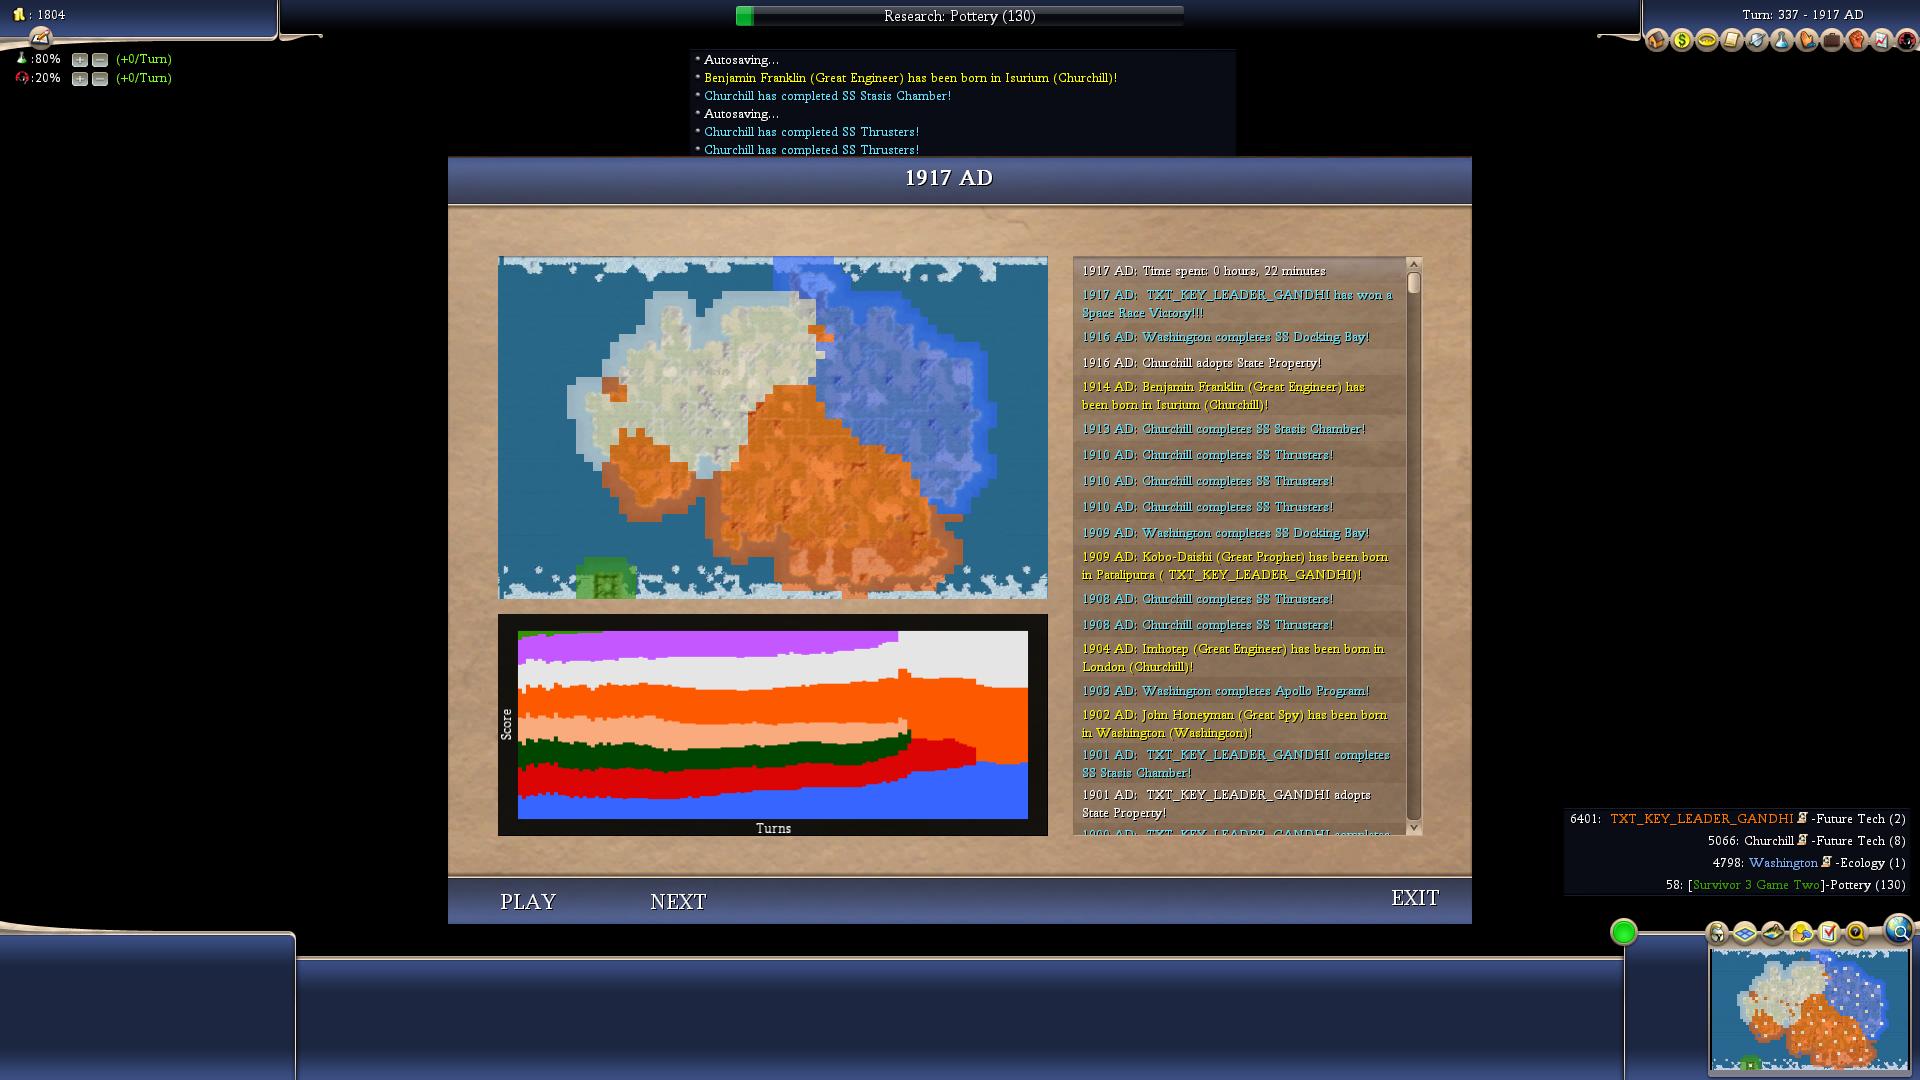Click the minimap in the corner
This screenshot has height=1080, width=1920.
tap(1808, 1010)
